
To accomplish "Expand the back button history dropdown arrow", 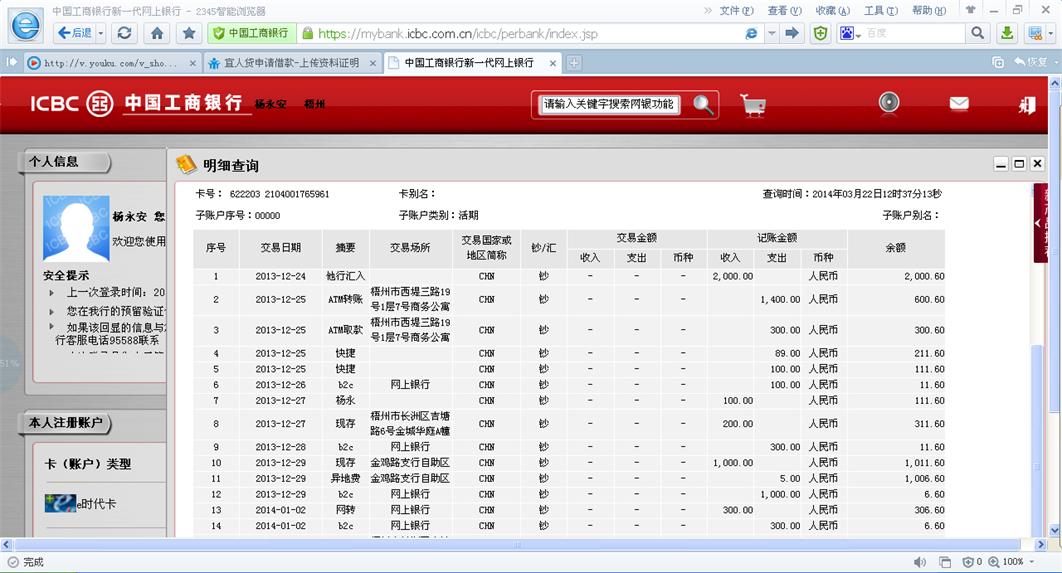I will 100,33.
